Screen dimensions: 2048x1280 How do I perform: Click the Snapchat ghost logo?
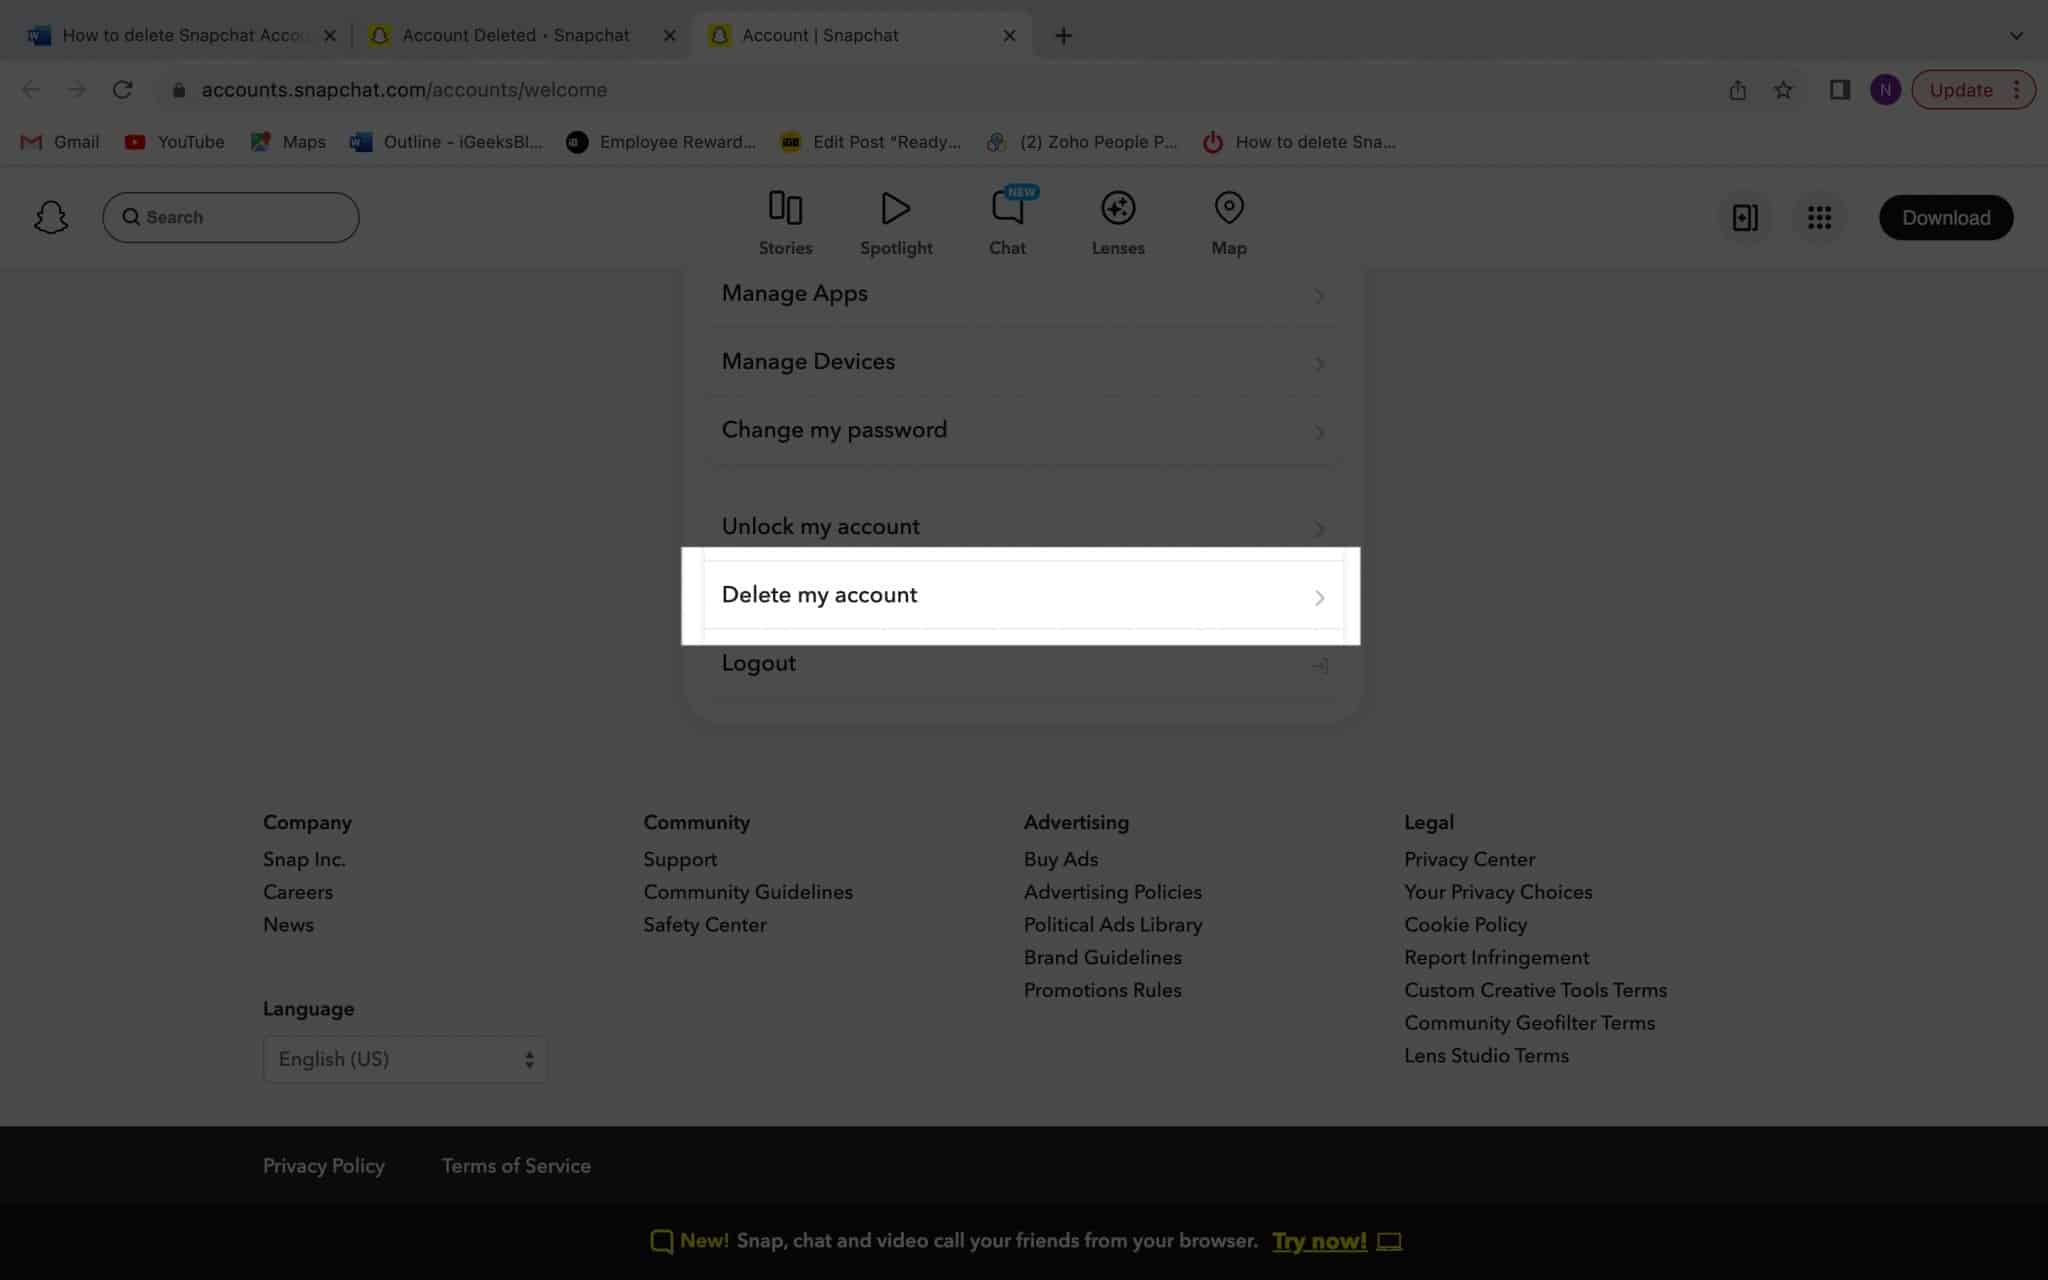pos(51,217)
